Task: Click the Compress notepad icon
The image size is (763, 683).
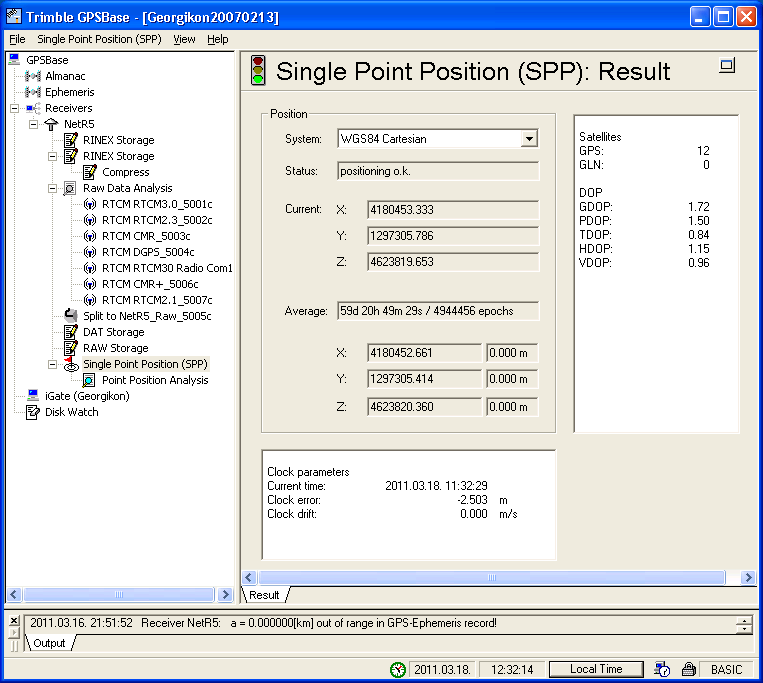Action: (x=89, y=172)
